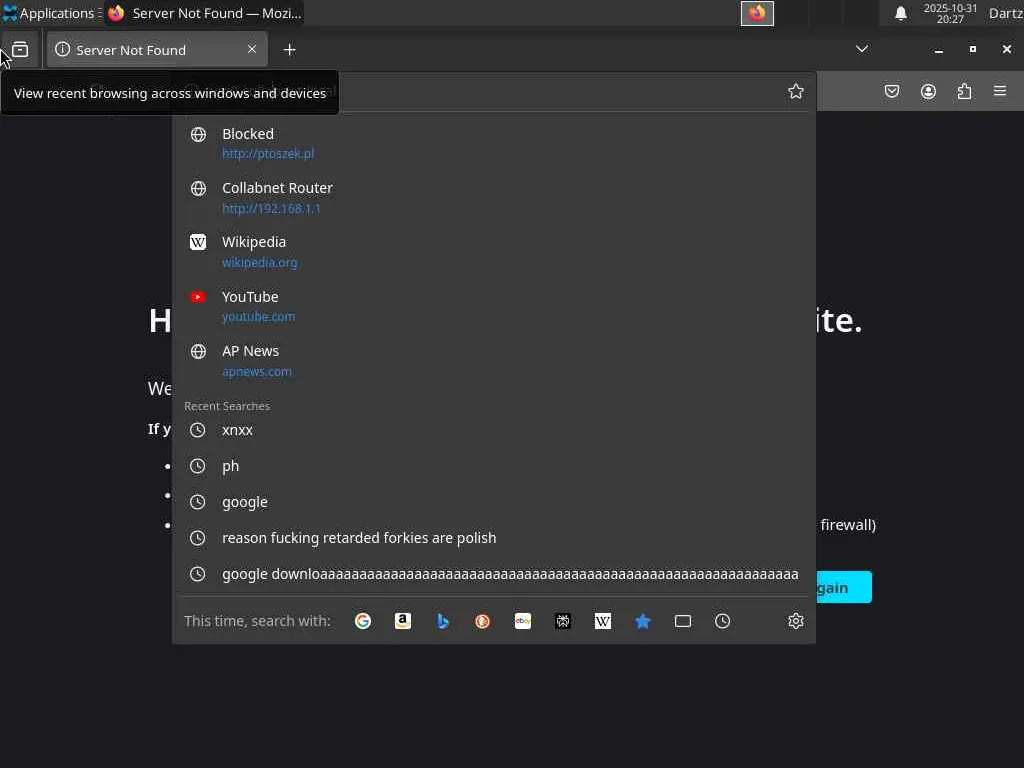Search with the black-and-white icon engine next to eBay
The image size is (1024, 768).
click(x=563, y=621)
